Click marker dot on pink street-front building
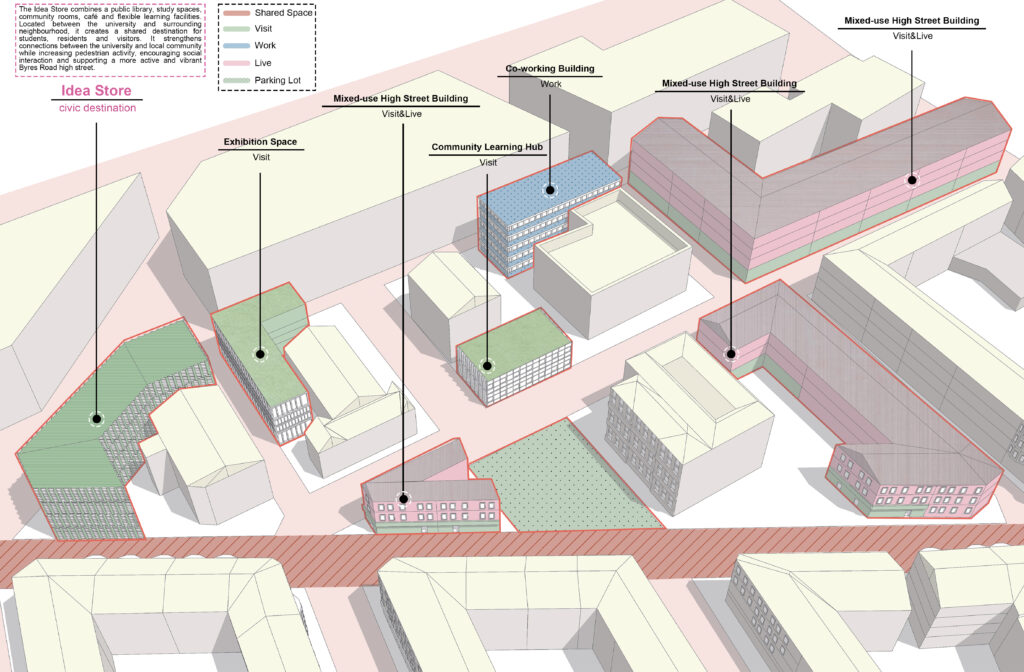 (404, 499)
